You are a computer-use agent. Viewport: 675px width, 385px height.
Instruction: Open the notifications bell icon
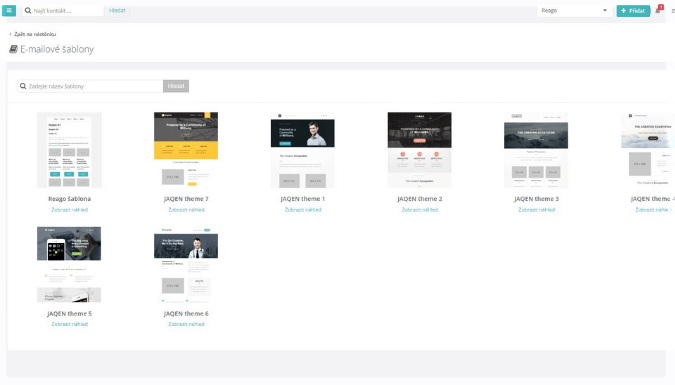click(658, 10)
